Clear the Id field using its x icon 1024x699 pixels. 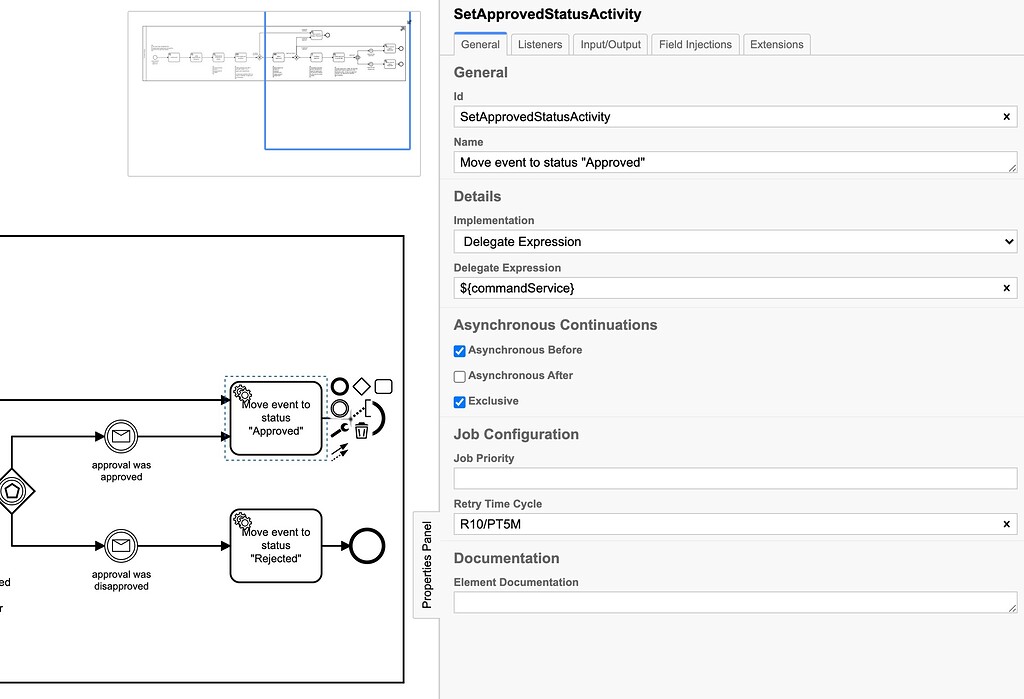tap(1006, 116)
